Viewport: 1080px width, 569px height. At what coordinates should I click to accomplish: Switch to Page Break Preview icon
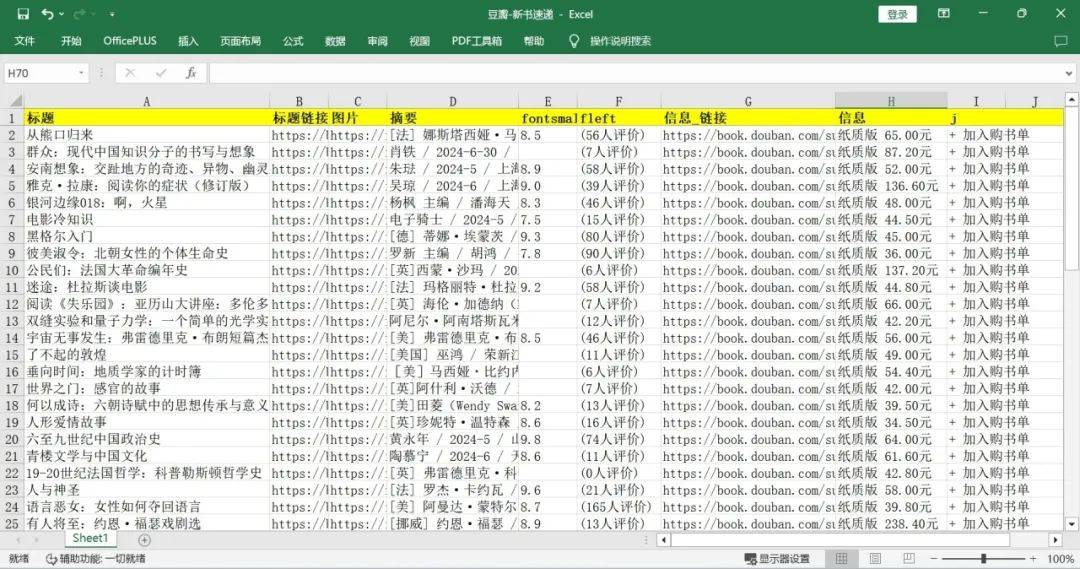click(908, 559)
